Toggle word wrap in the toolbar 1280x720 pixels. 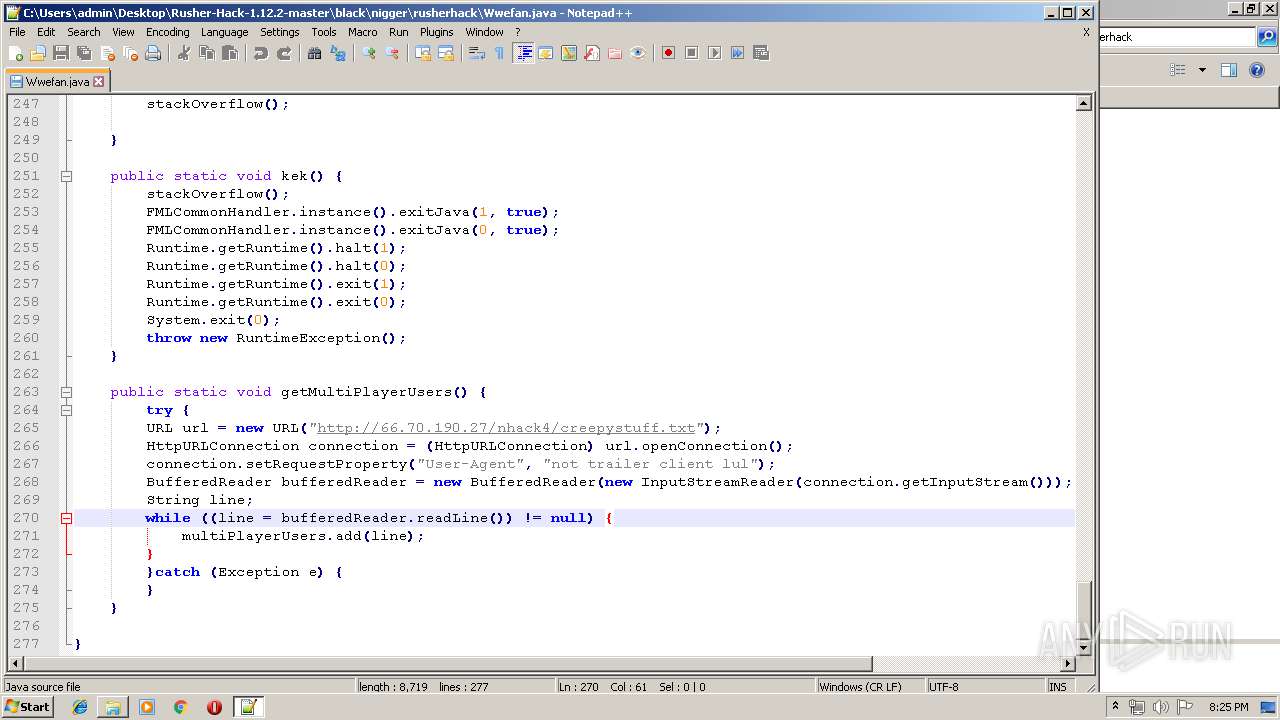[477, 53]
